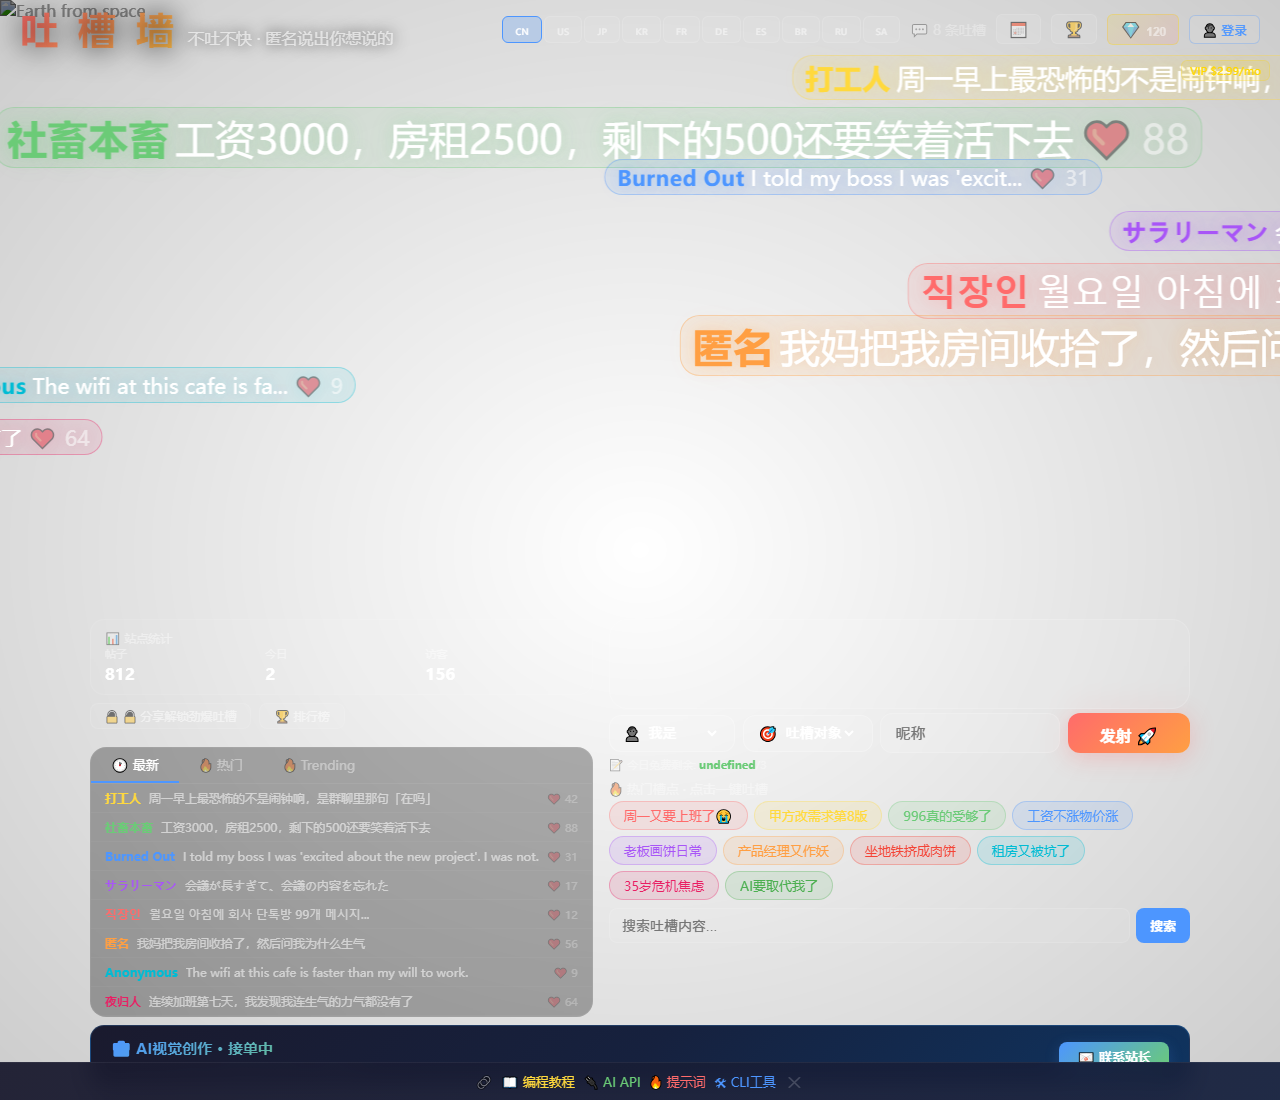Screen dimensions: 1280x1100
Task: Click heart on 匿名 list row
Action: [x=554, y=944]
